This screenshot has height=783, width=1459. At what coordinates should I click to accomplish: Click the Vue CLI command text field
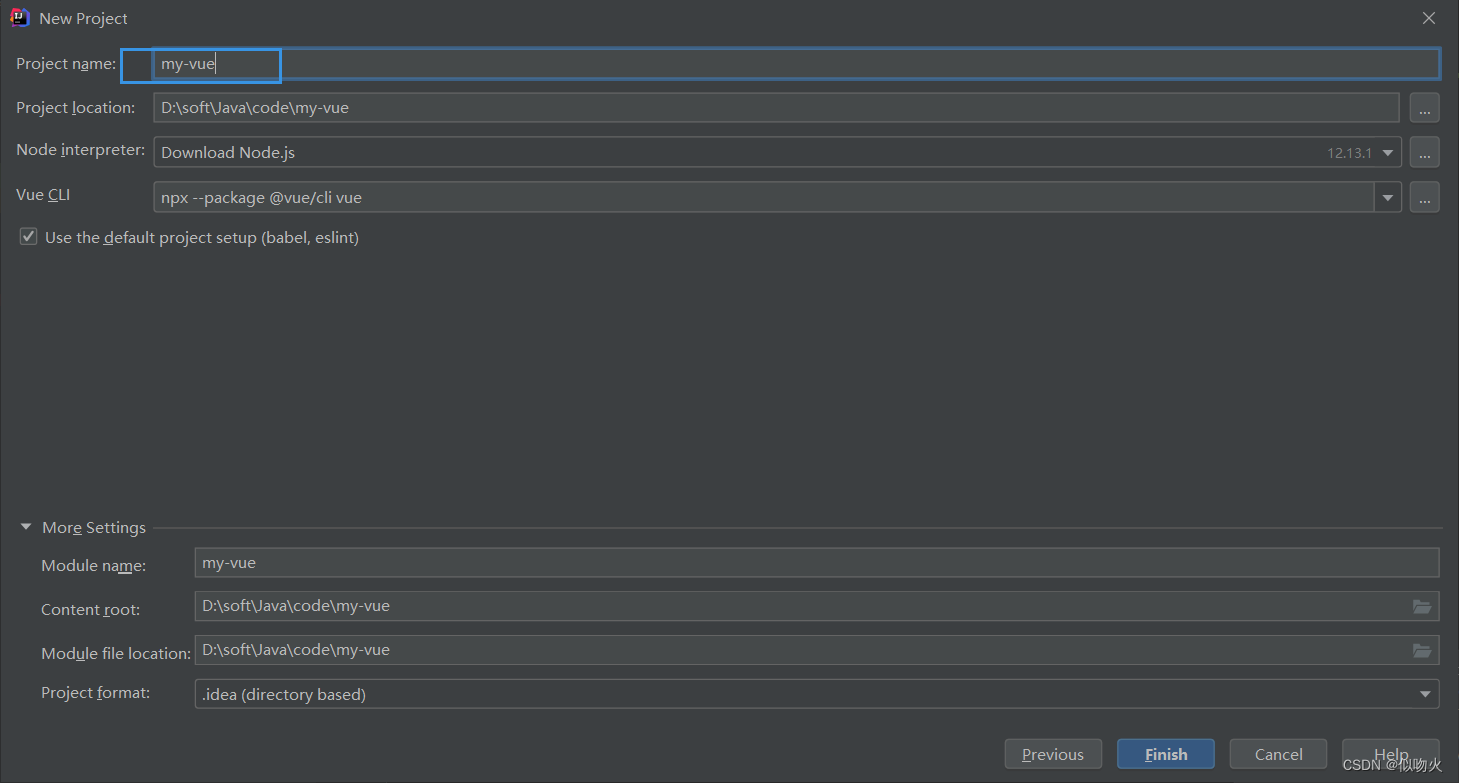click(764, 197)
